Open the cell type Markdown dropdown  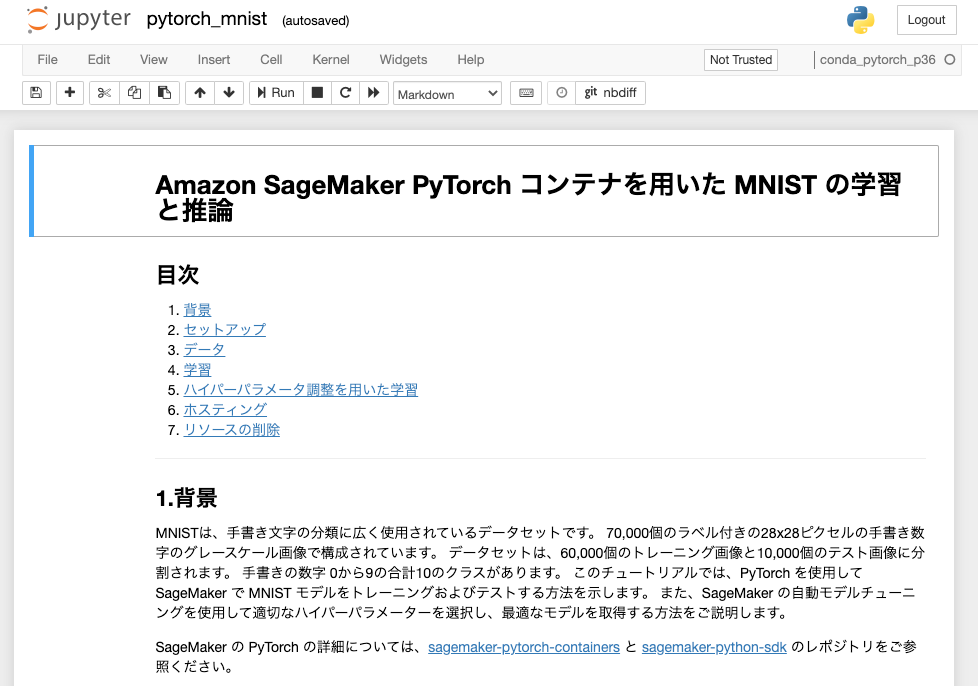447,94
